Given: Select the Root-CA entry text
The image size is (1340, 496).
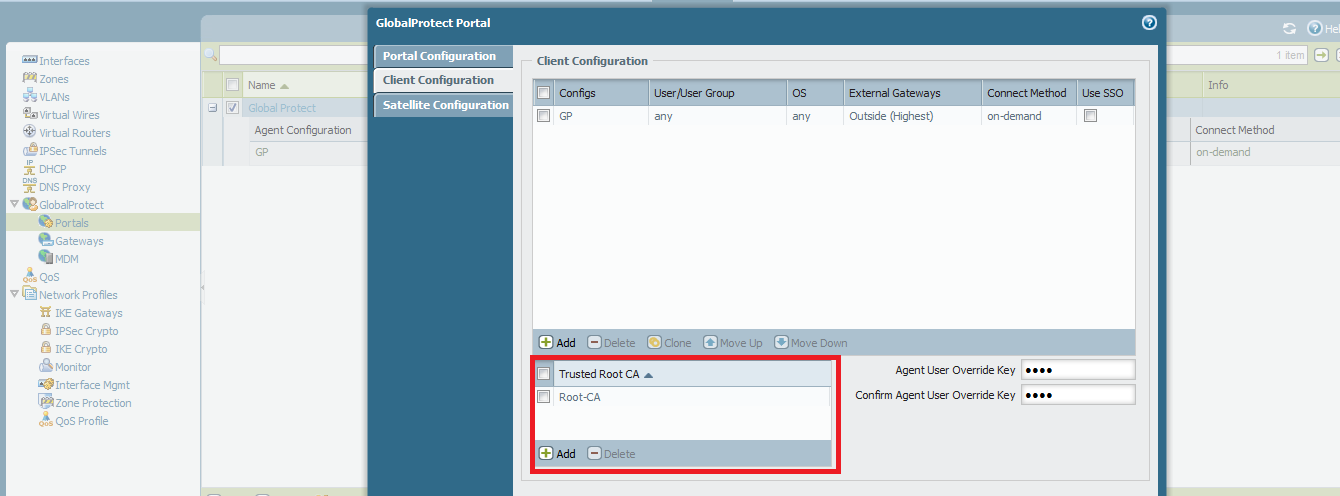Looking at the screenshot, I should (580, 397).
